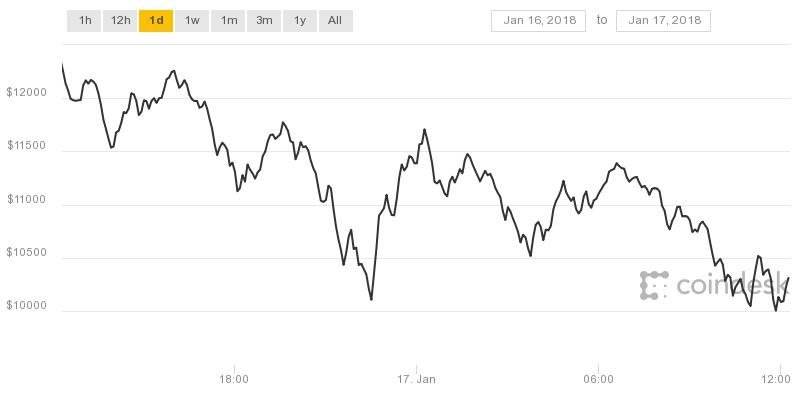Click the CoinDesk logo icon
The height and width of the screenshot is (400, 800).
click(x=654, y=285)
